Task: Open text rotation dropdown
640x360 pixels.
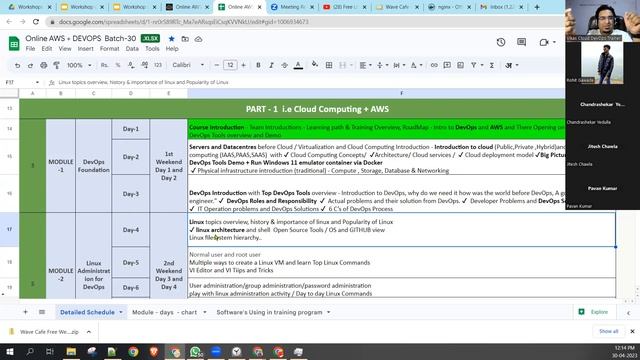Action: click(x=416, y=65)
